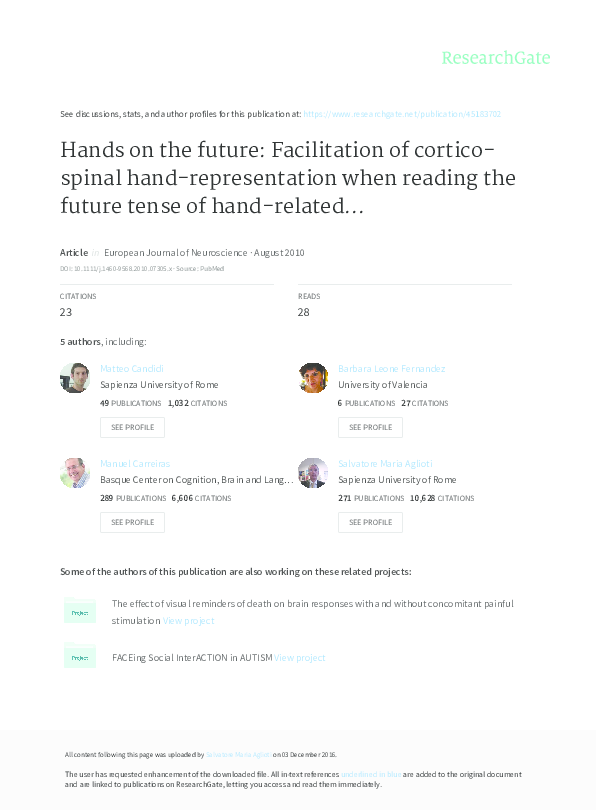Image resolution: width=596 pixels, height=810 pixels.
Task: Open Barbara Leone Fernandez's profile photo
Action: pyautogui.click(x=313, y=378)
